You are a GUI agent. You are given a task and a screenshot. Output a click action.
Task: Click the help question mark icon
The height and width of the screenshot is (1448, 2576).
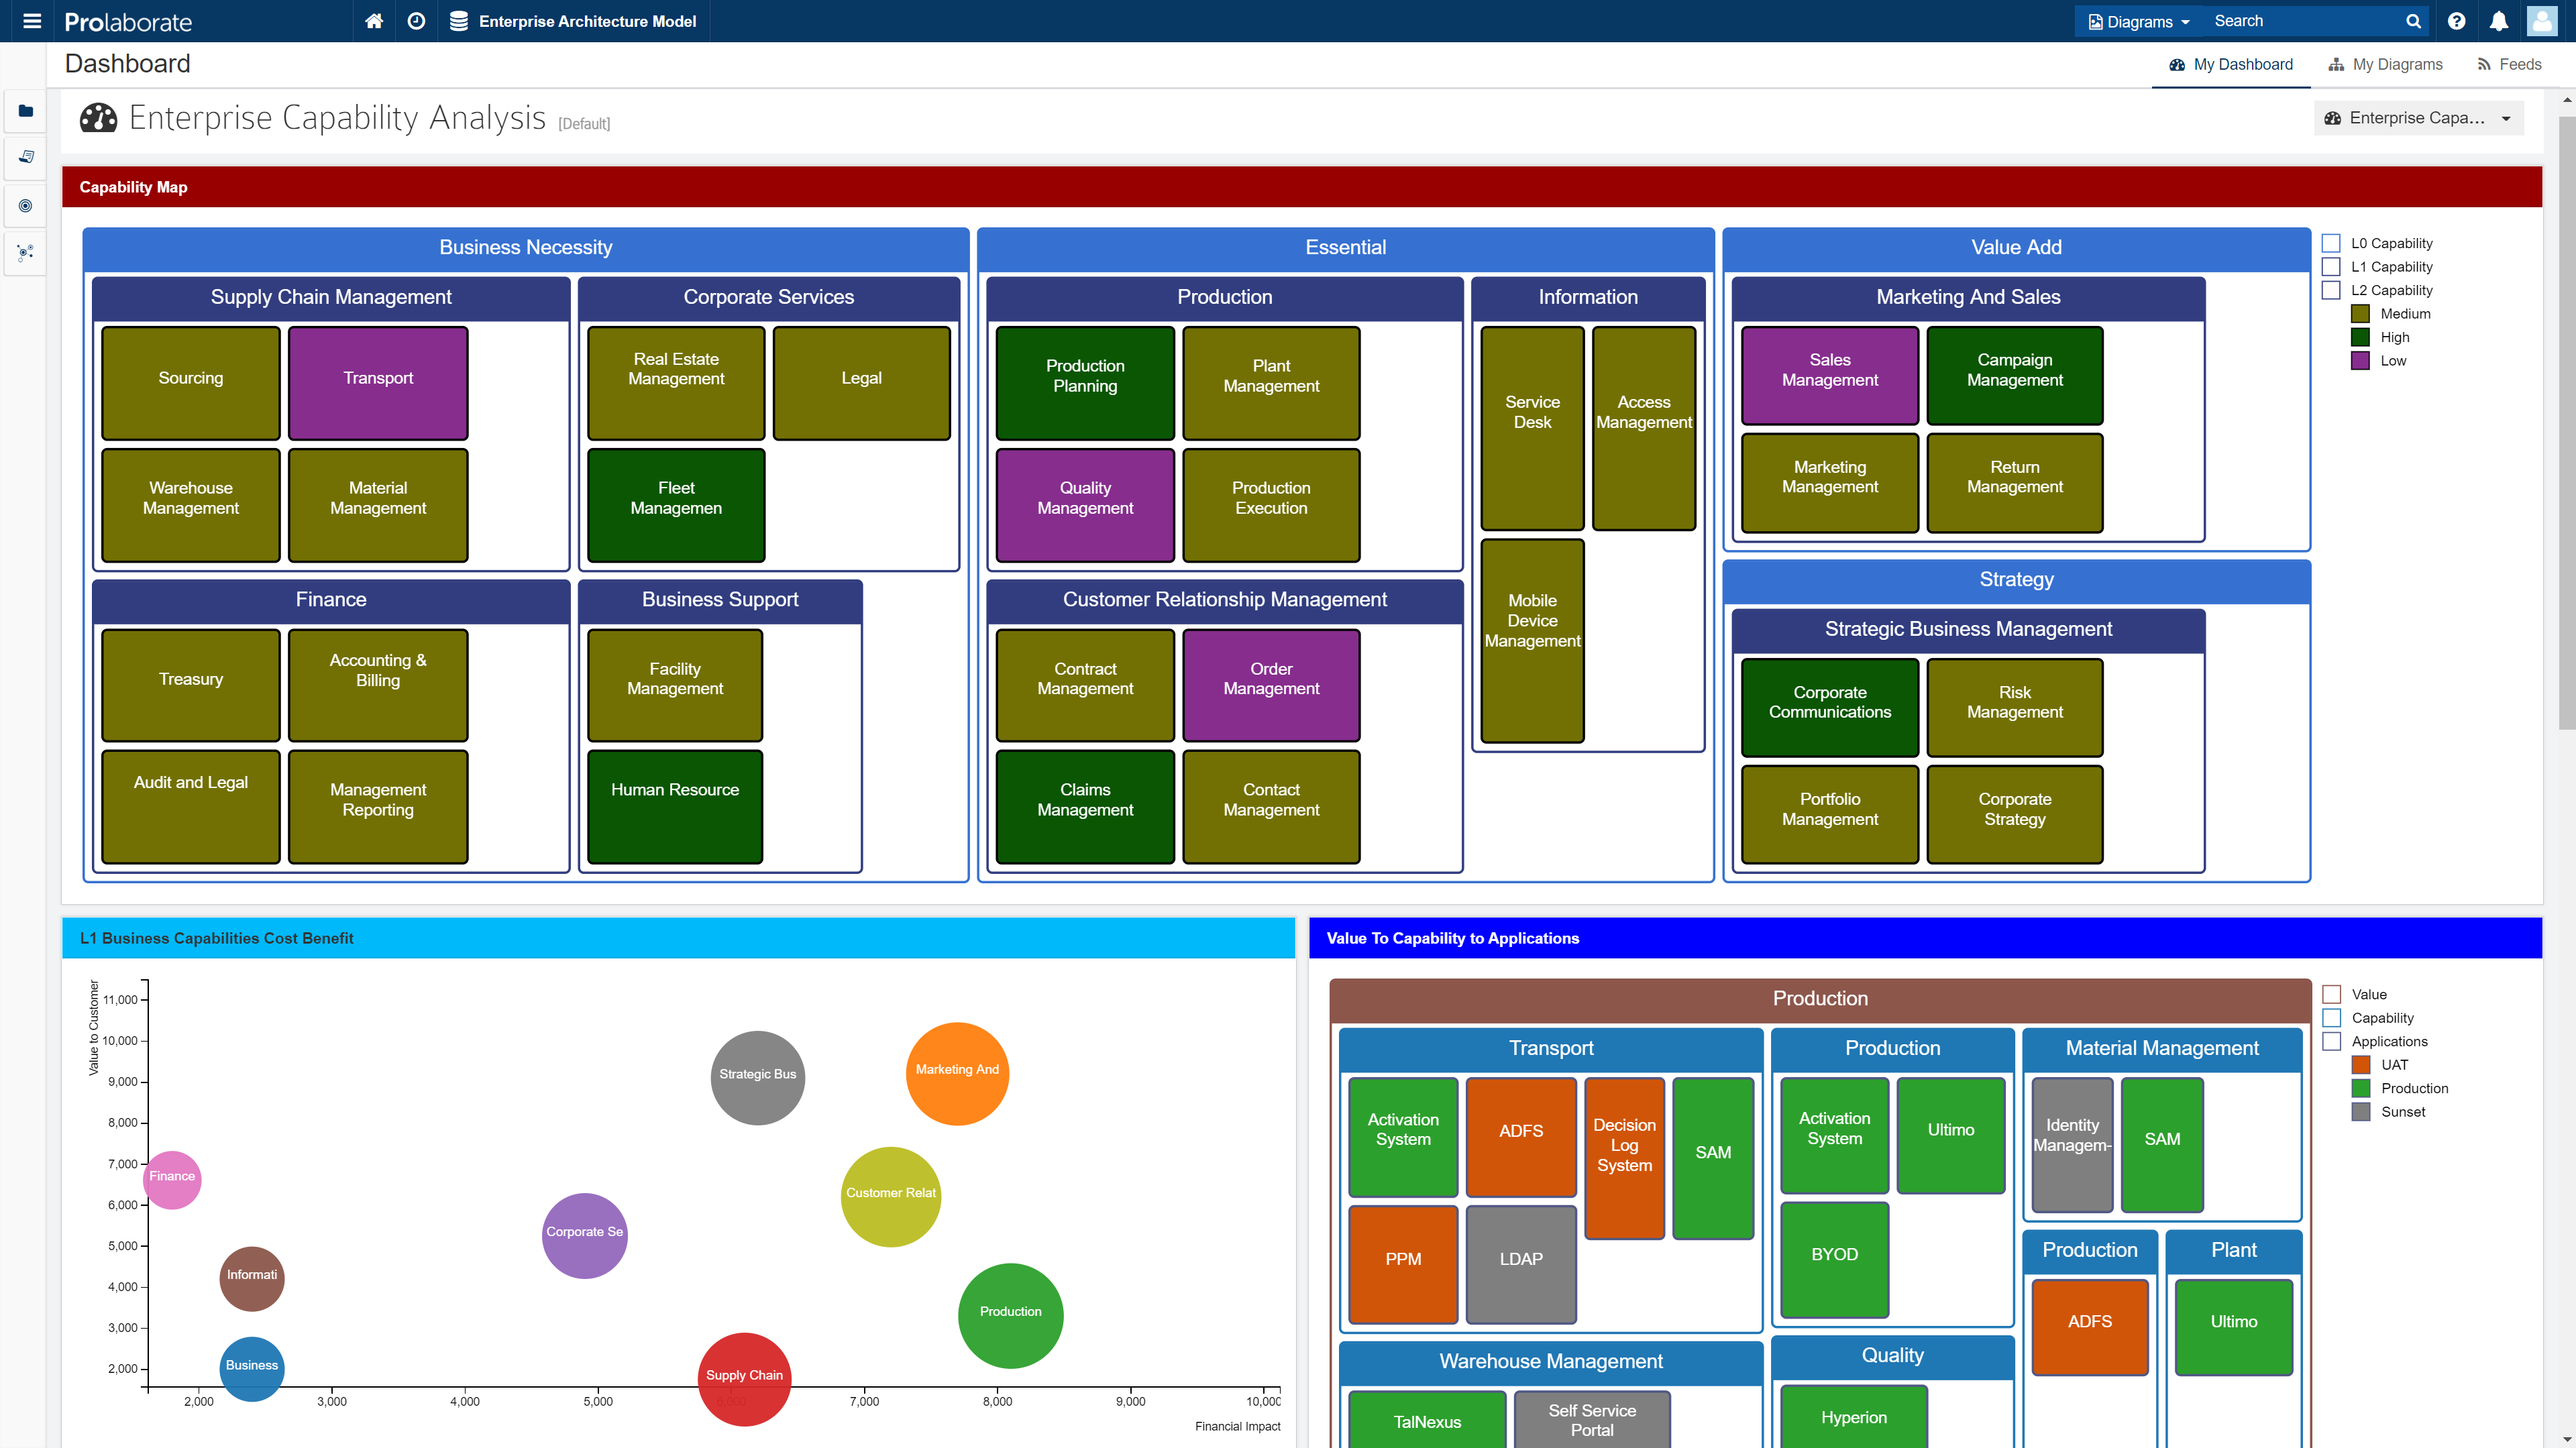tap(2457, 20)
